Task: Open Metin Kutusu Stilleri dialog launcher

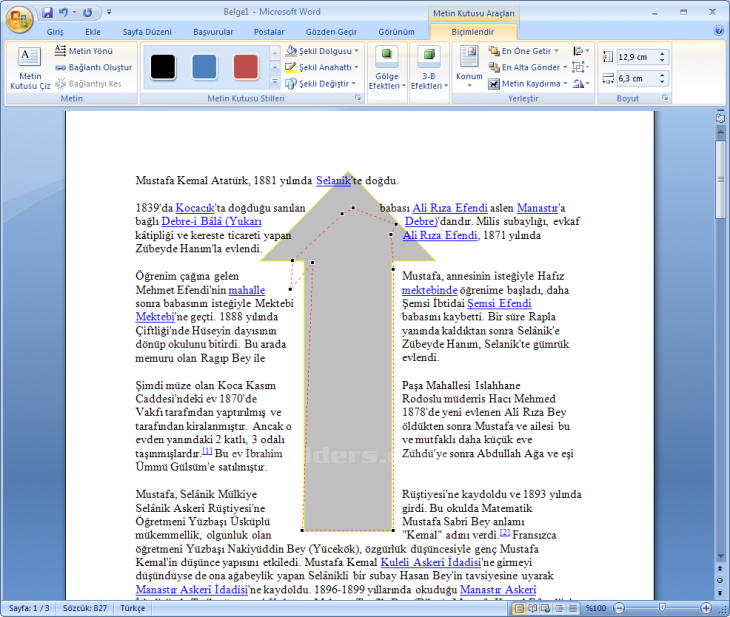Action: click(358, 98)
